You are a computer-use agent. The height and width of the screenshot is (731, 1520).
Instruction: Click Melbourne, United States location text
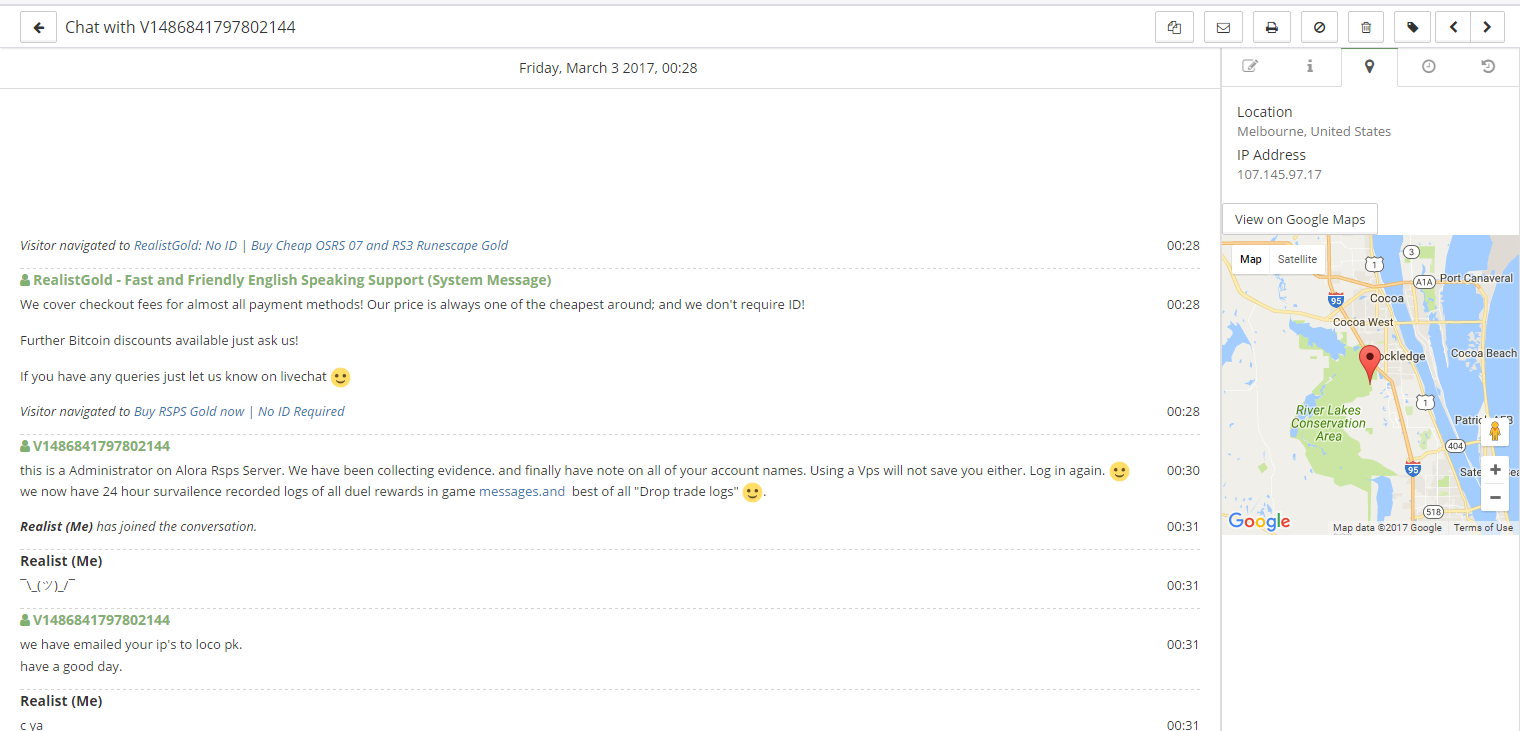[x=1314, y=131]
